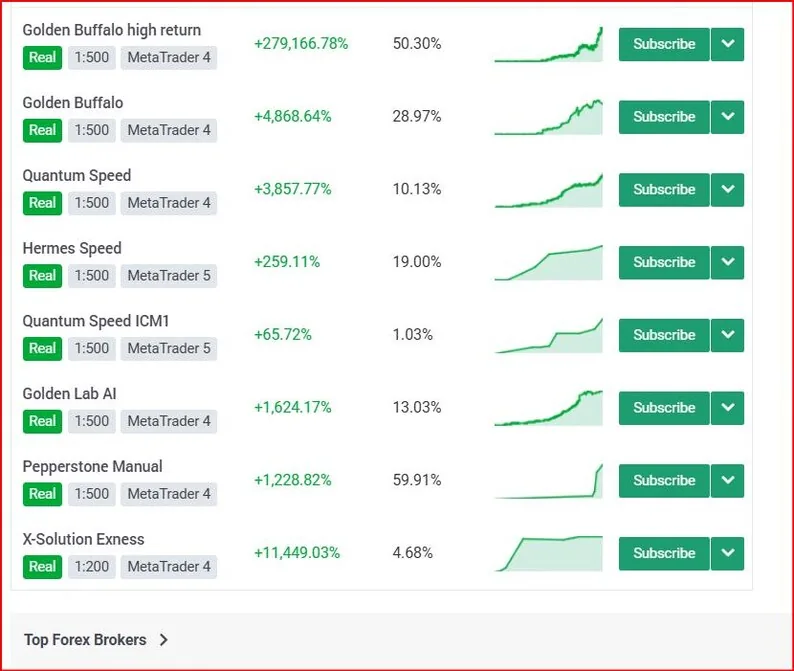794x671 pixels.
Task: Open Quantum Speed ICM1 growth sparkline
Action: [549, 335]
